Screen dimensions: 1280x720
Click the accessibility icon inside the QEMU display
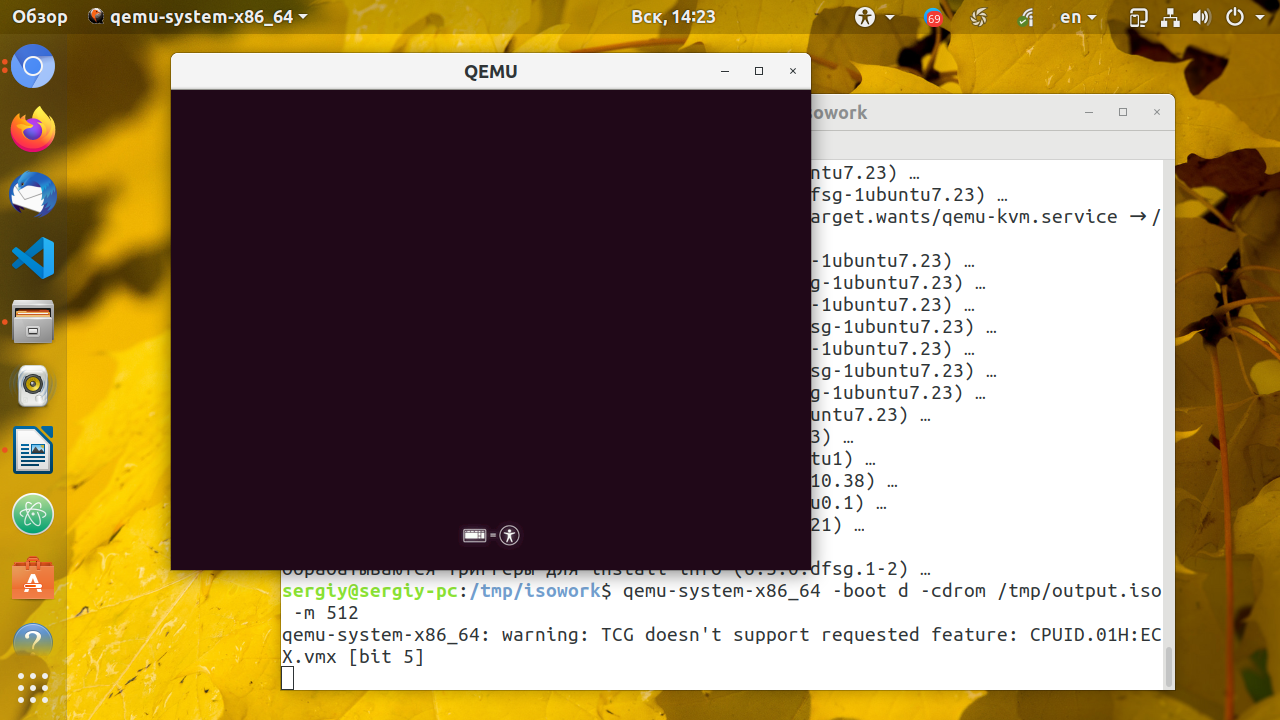[510, 535]
